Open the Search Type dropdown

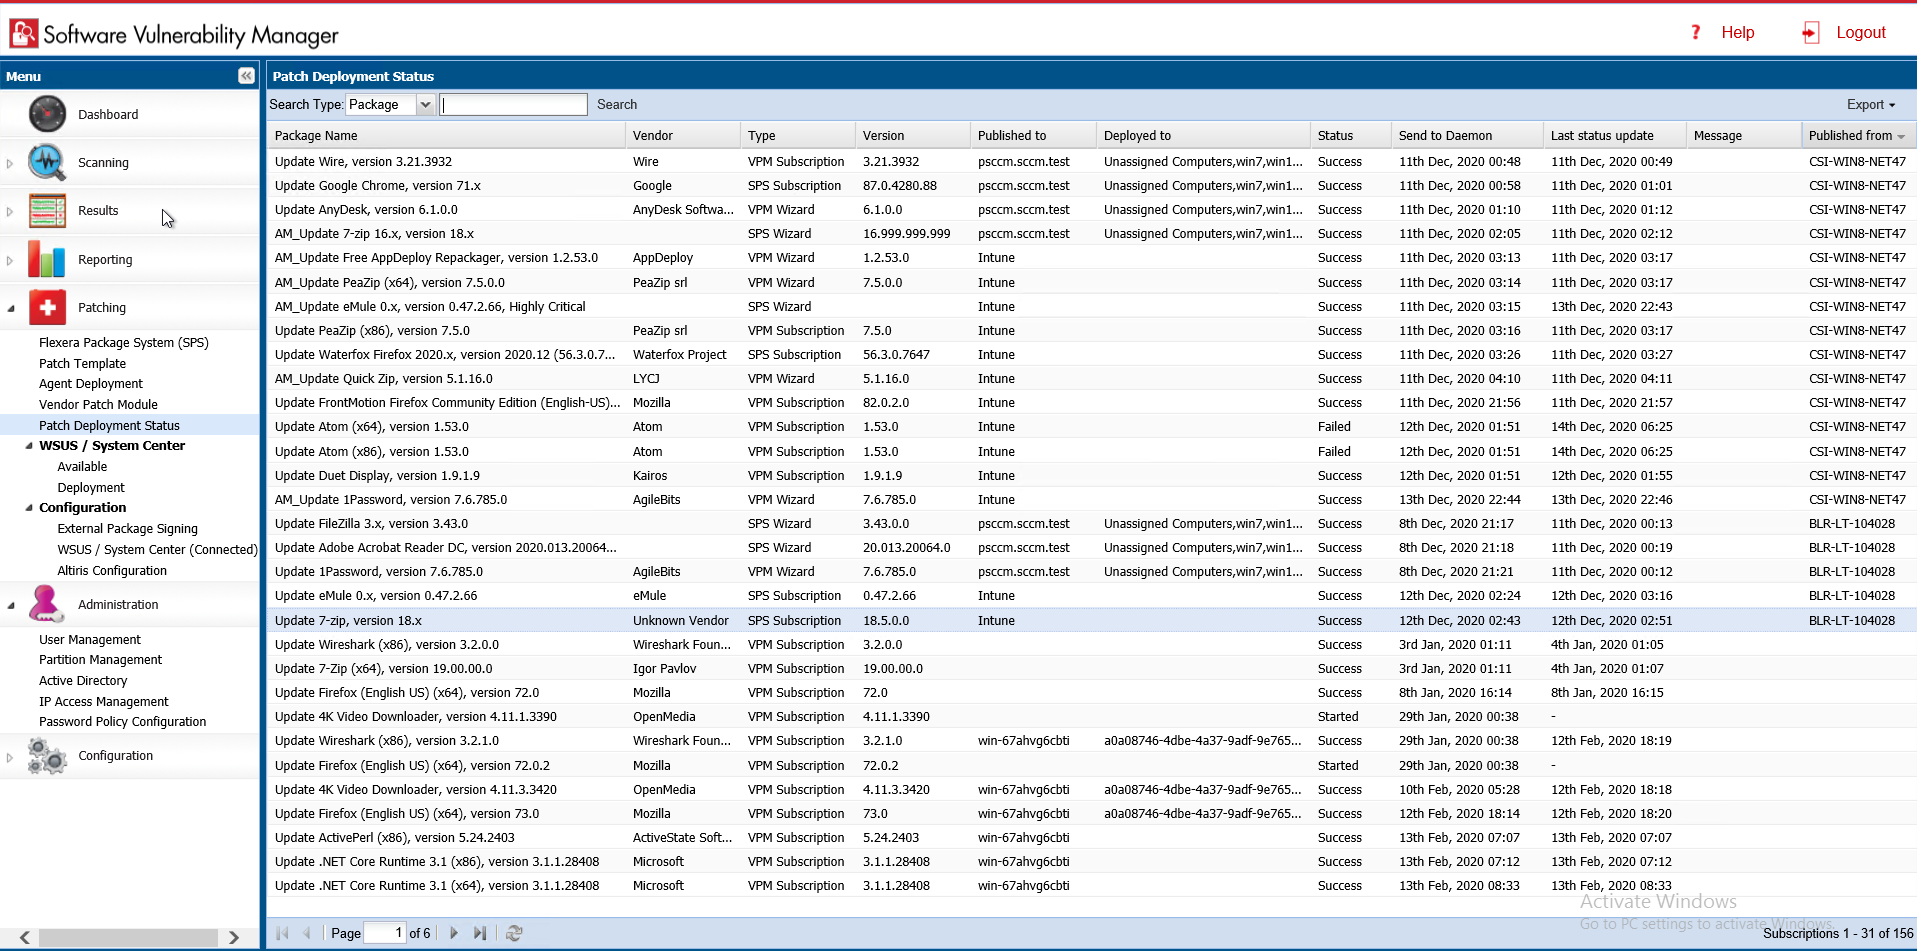pos(425,105)
